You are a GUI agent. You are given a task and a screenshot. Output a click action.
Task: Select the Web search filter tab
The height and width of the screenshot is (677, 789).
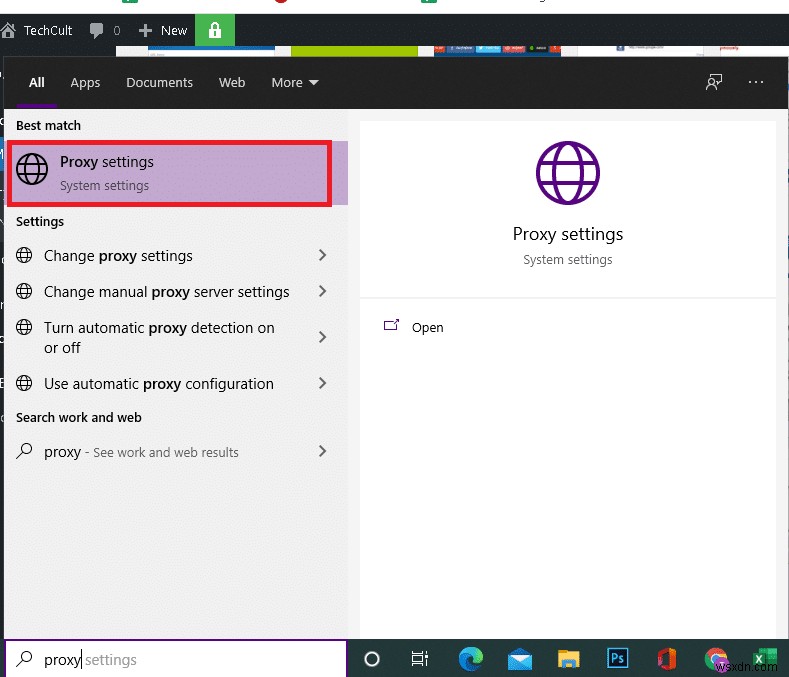[232, 83]
